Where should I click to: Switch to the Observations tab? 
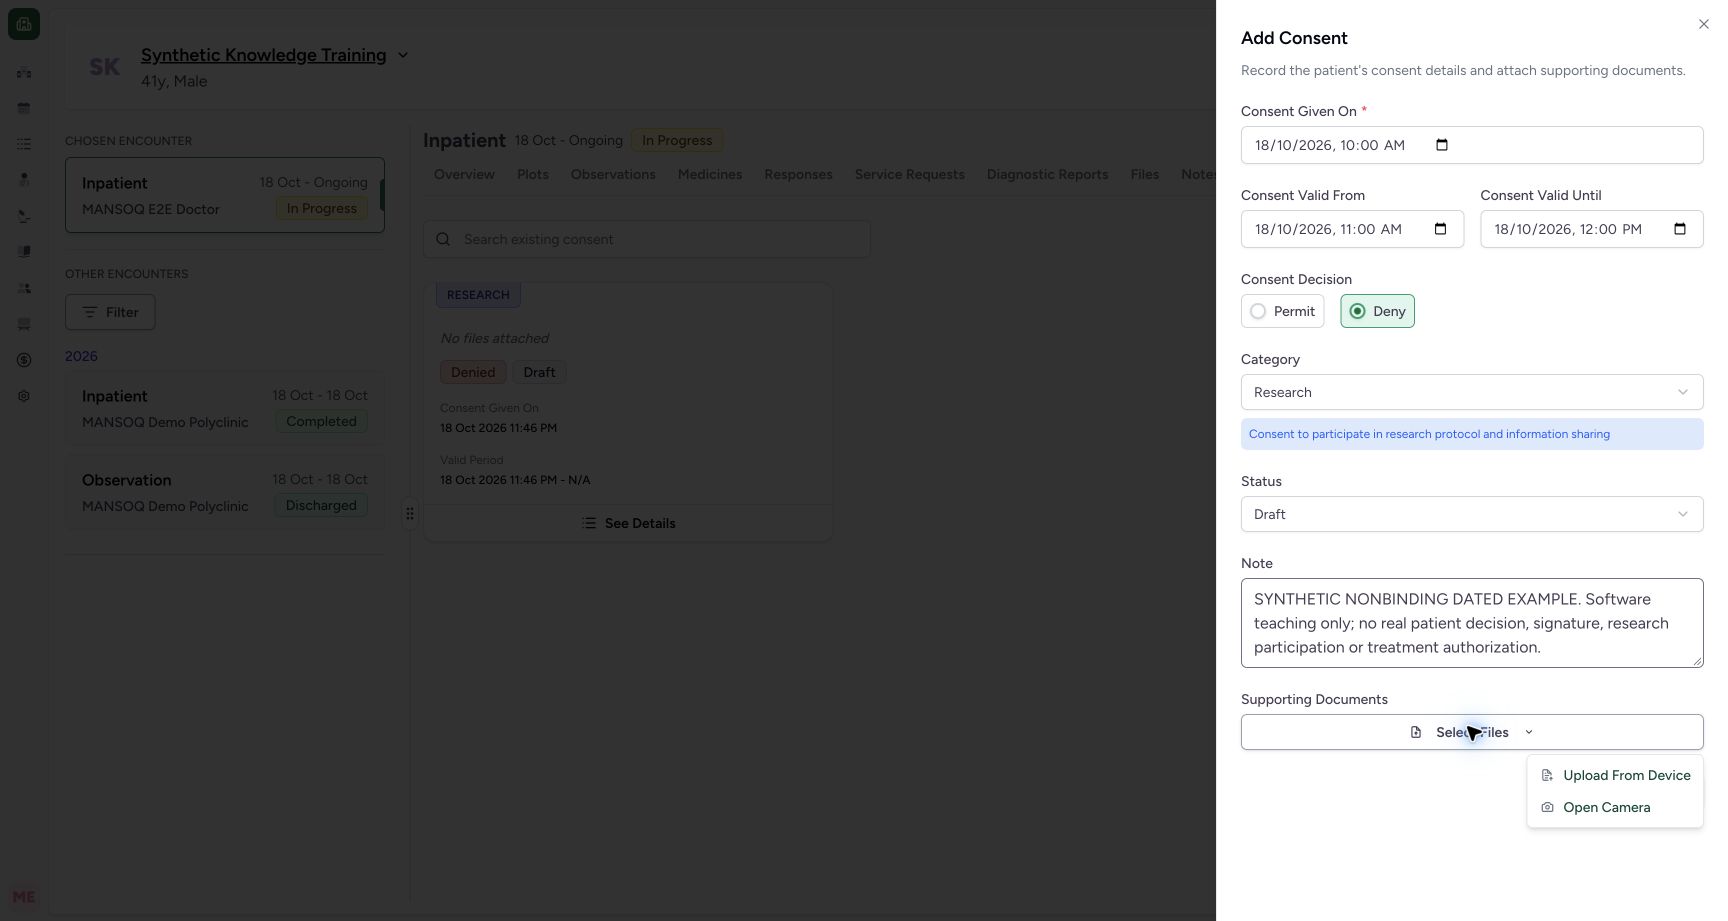[x=613, y=174]
